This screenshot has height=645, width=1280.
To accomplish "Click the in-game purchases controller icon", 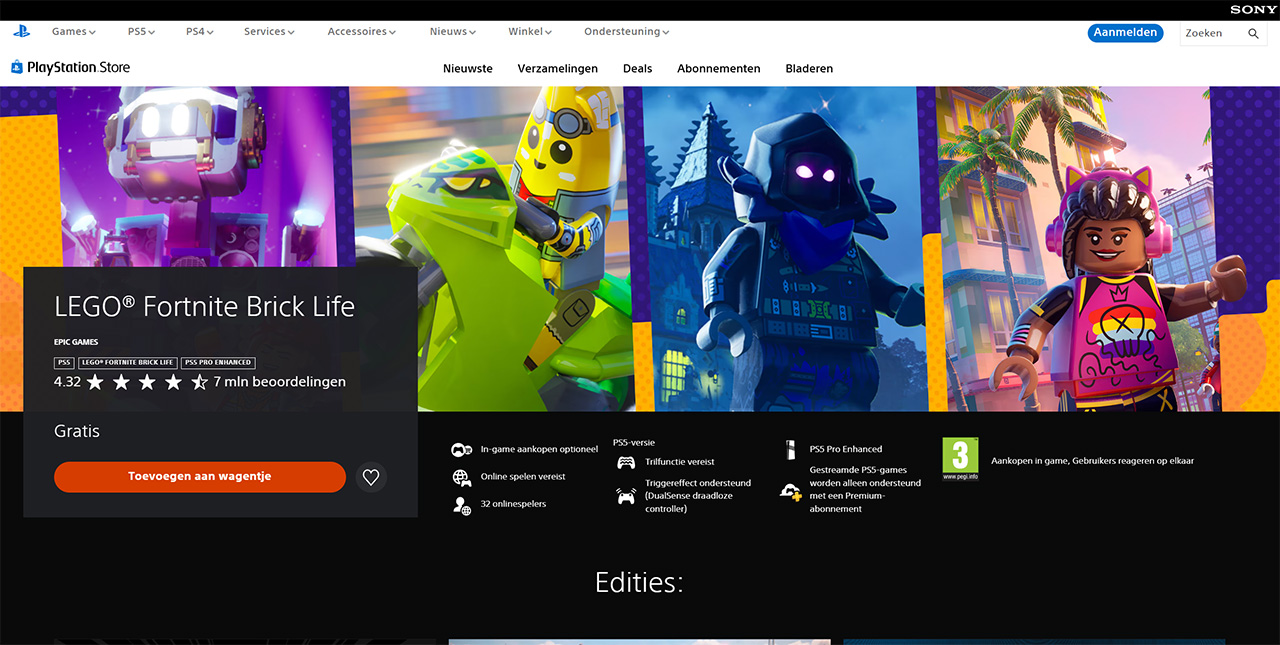I will [x=461, y=450].
